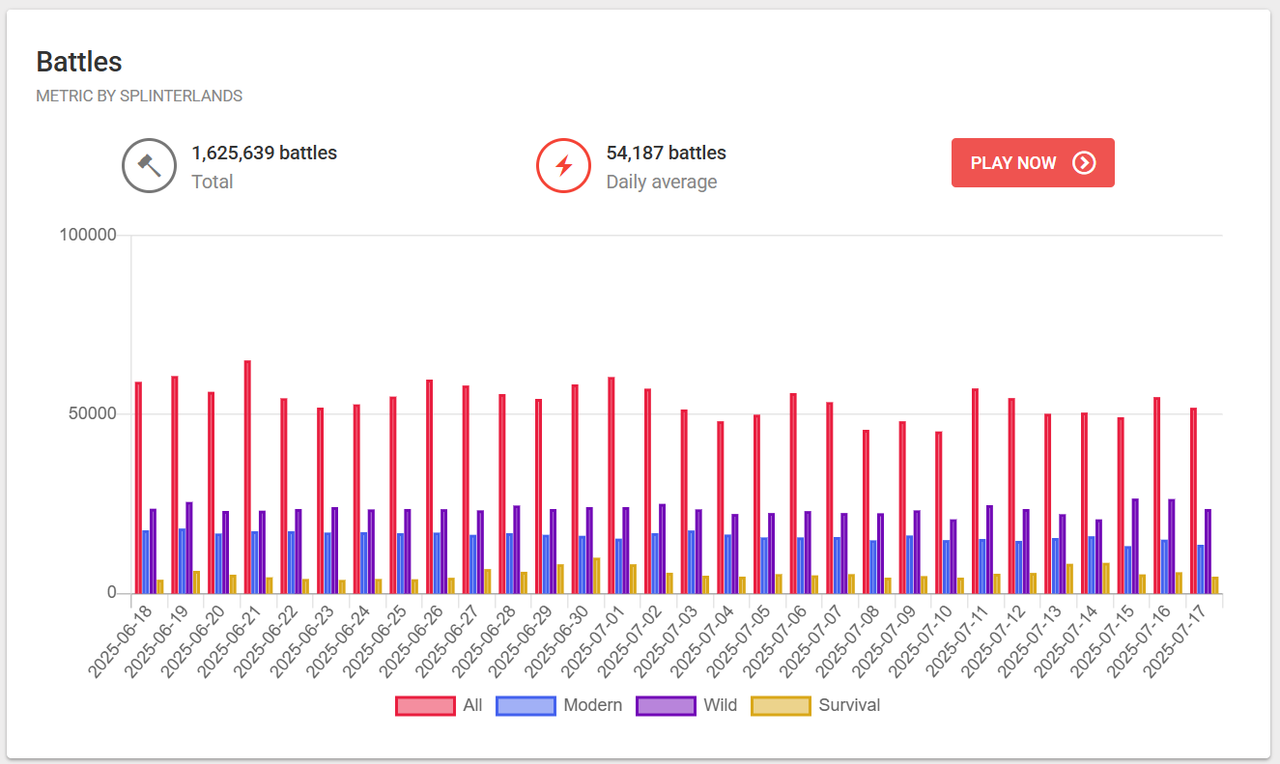Viewport: 1280px width, 764px height.
Task: Click the gavel total battles icon
Action: pos(149,165)
